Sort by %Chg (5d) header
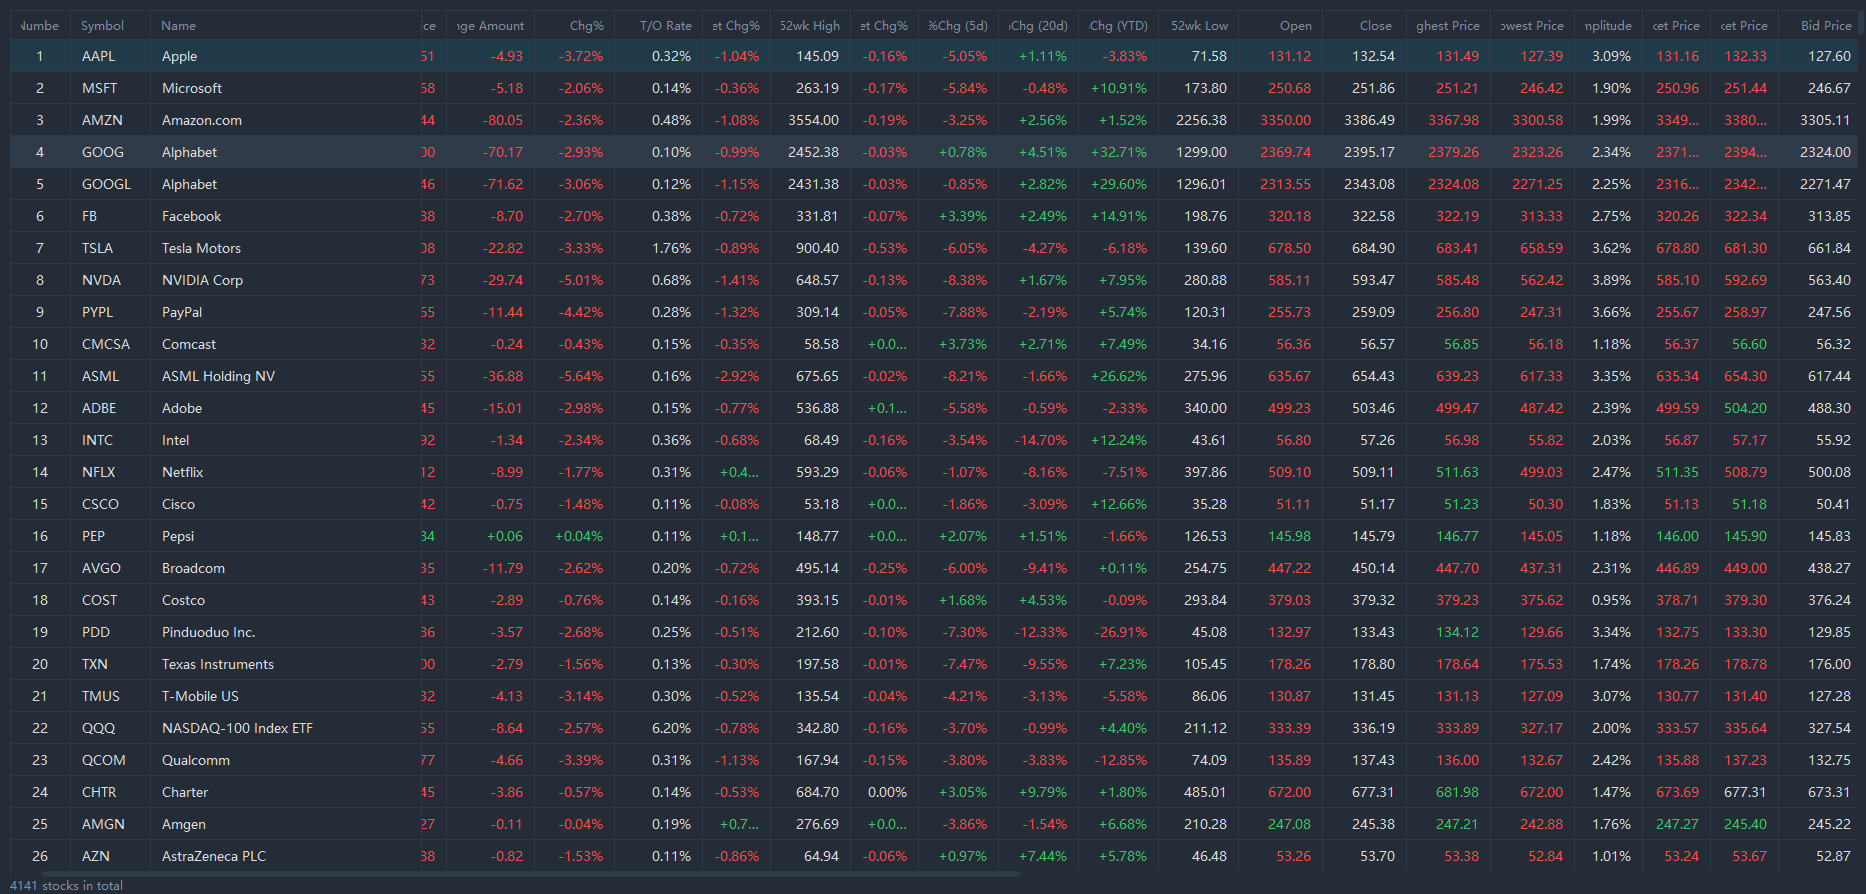This screenshot has width=1866, height=894. point(957,25)
